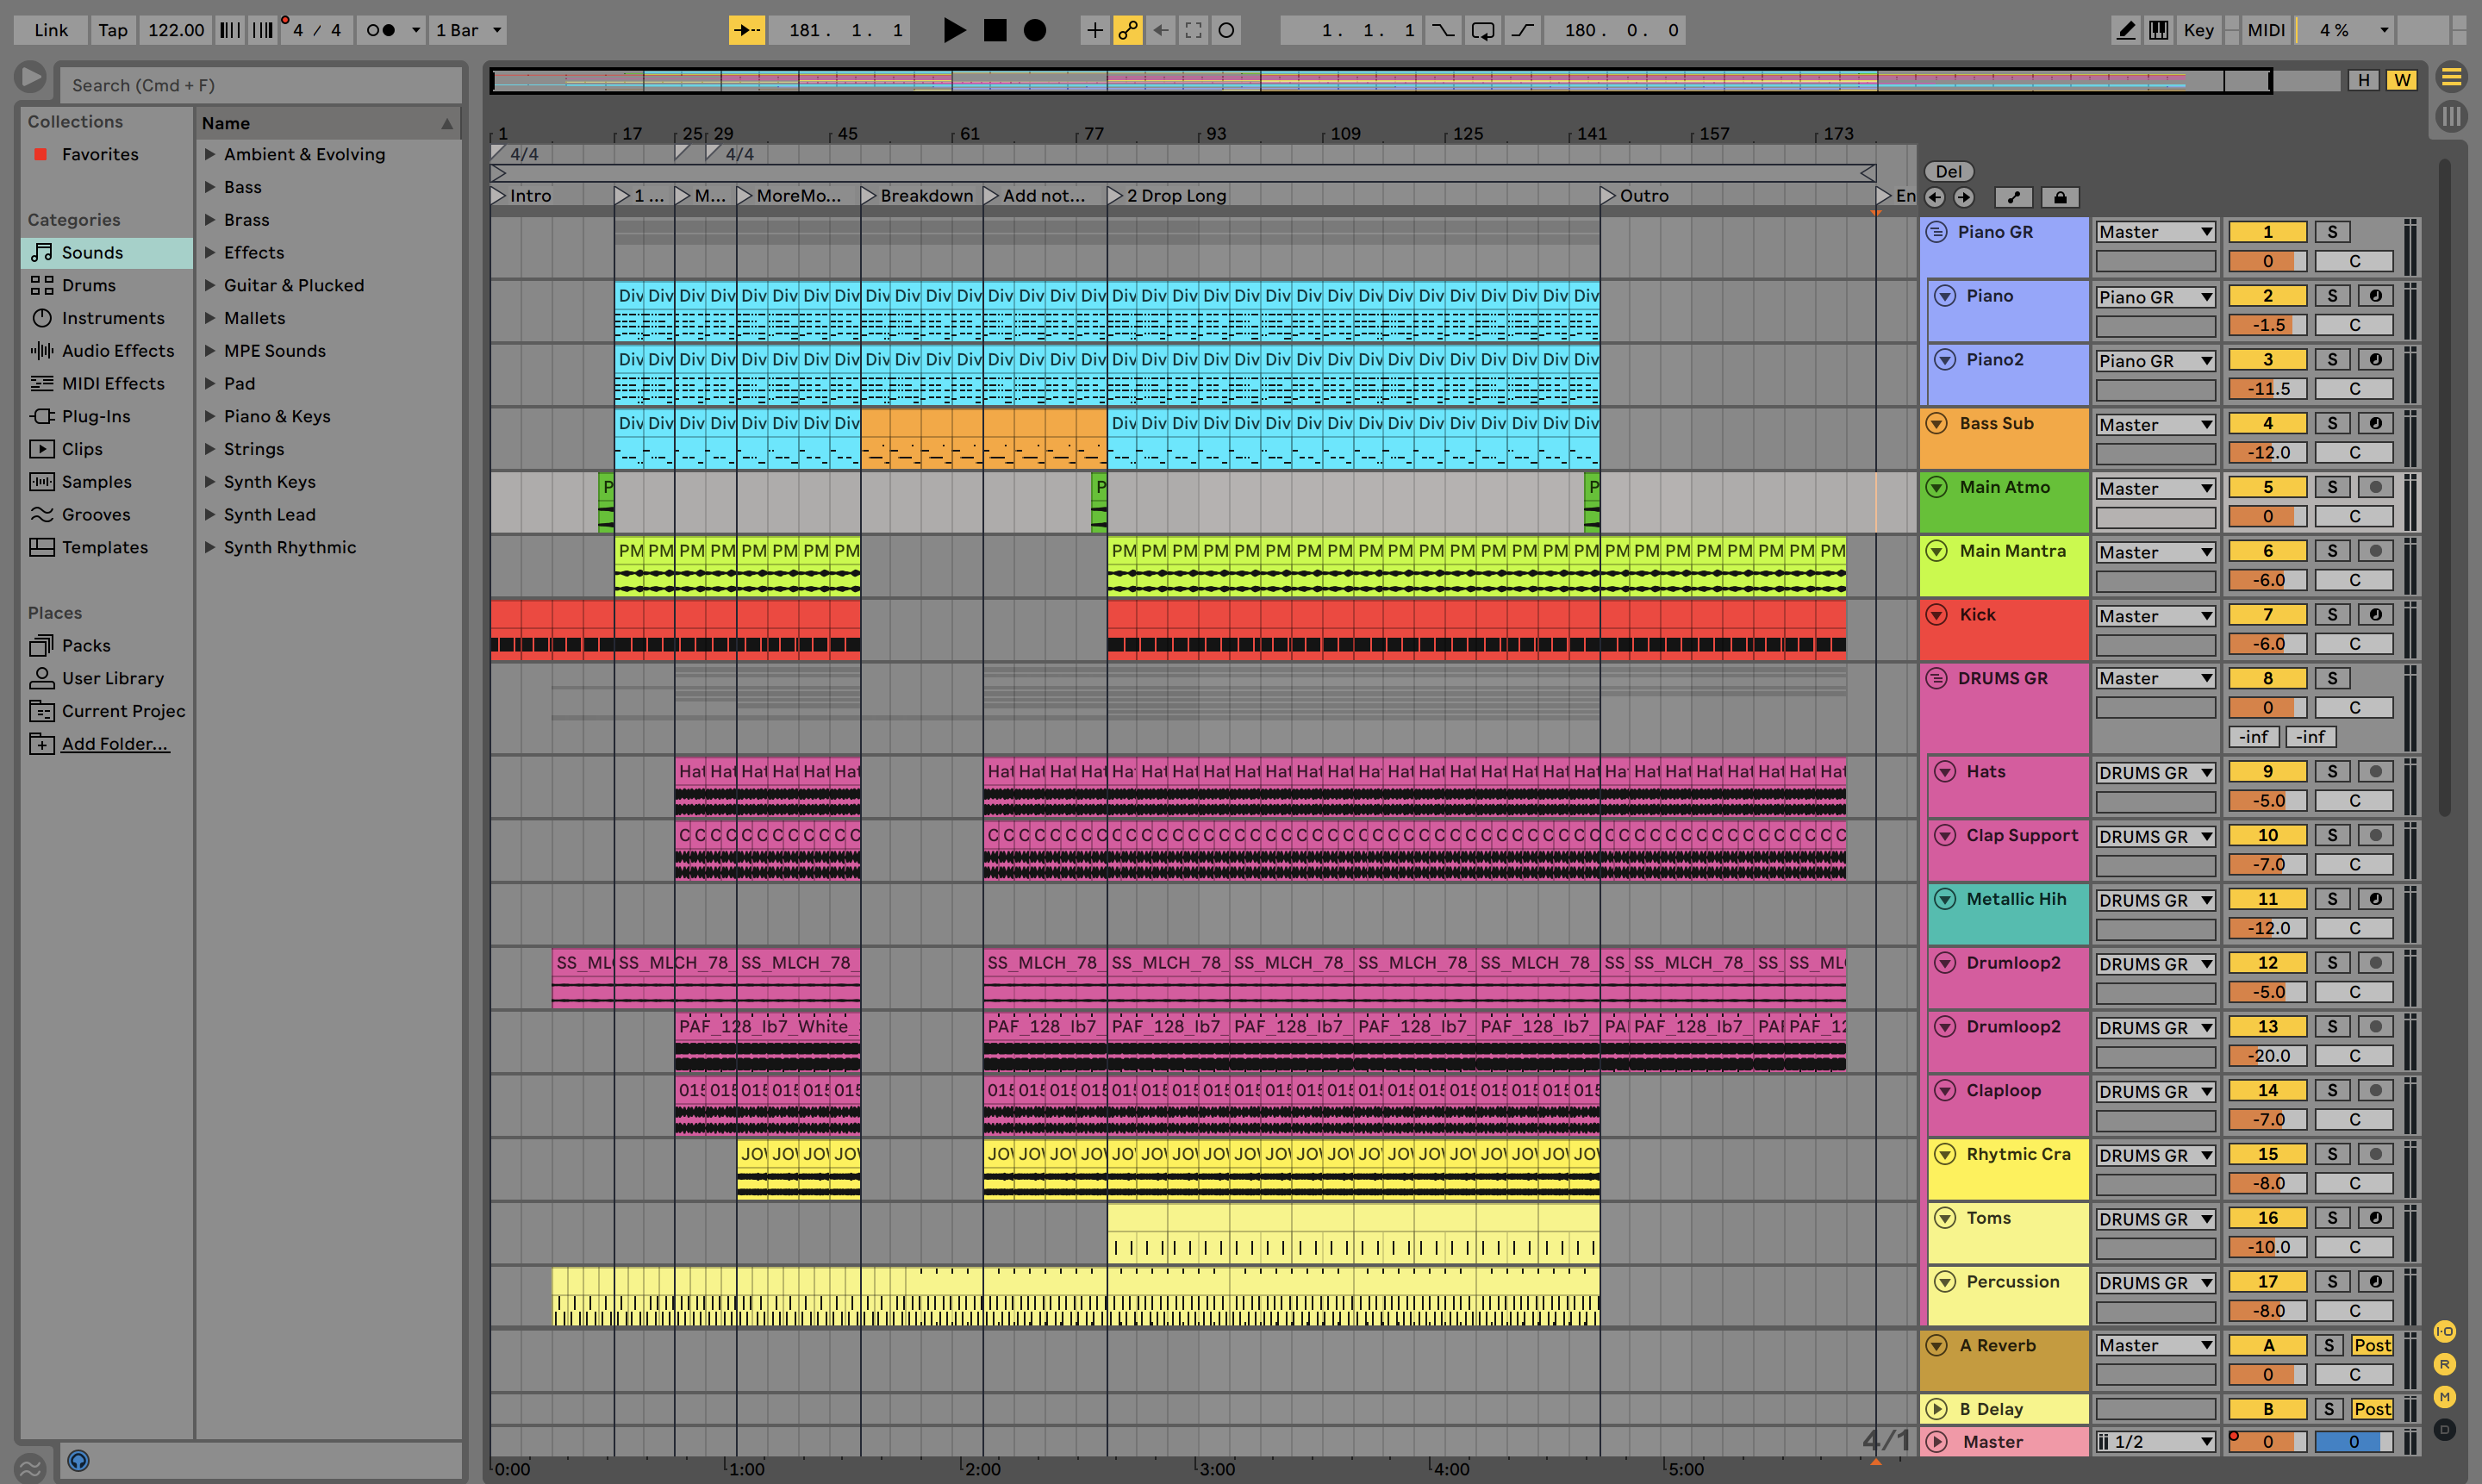
Task: Open Master output 1/2 dropdown
Action: (2155, 1442)
